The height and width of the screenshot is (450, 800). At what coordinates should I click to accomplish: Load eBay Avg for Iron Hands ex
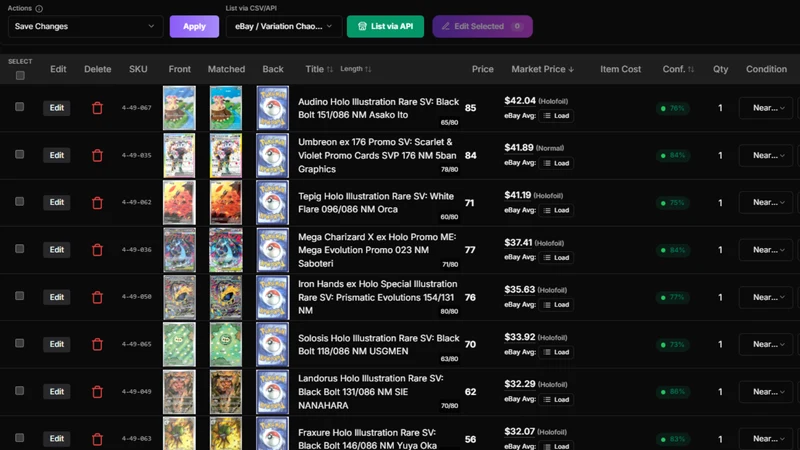556,305
